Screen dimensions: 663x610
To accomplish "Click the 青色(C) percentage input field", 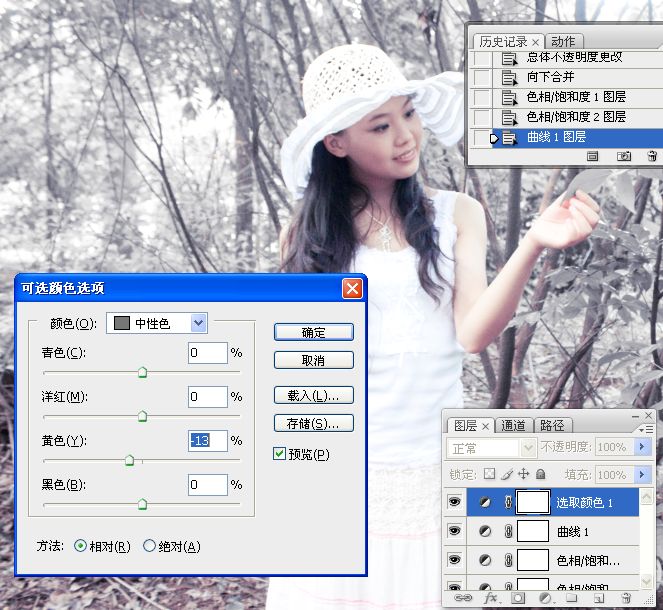I will pos(208,353).
